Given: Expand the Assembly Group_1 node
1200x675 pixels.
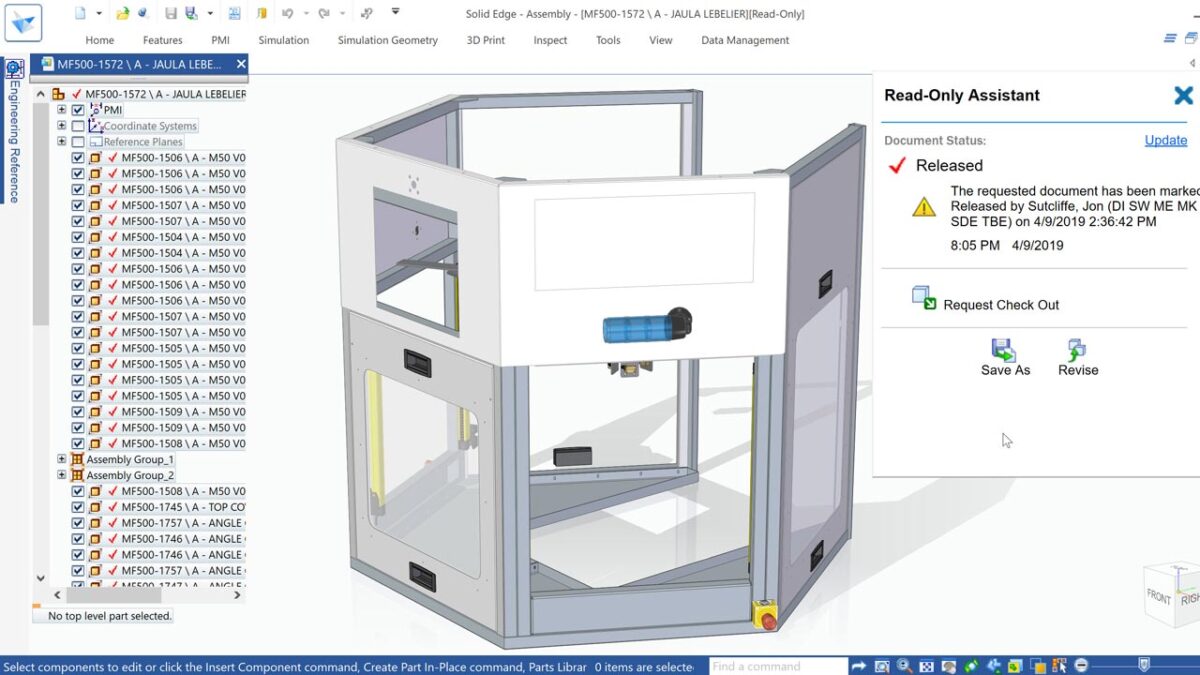Looking at the screenshot, I should [62, 459].
